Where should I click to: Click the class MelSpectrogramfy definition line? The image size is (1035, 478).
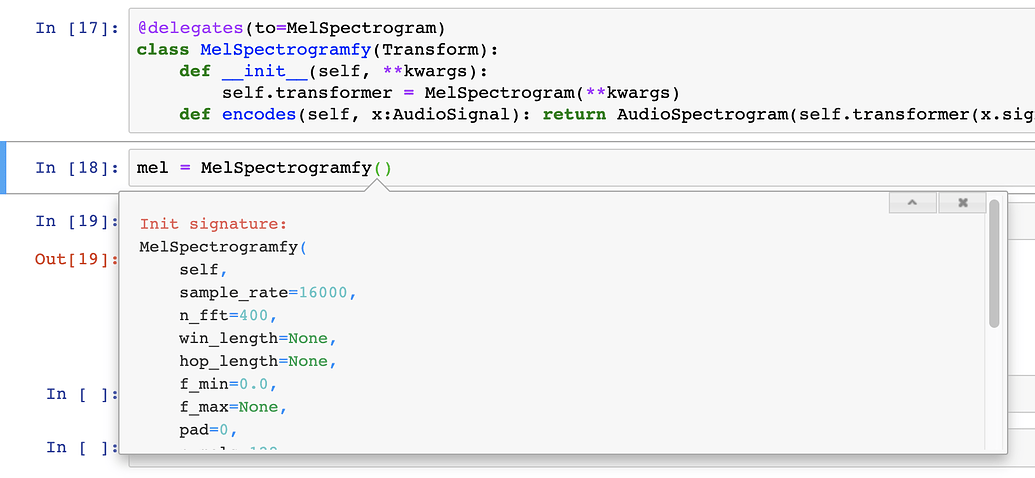pyautogui.click(x=316, y=49)
